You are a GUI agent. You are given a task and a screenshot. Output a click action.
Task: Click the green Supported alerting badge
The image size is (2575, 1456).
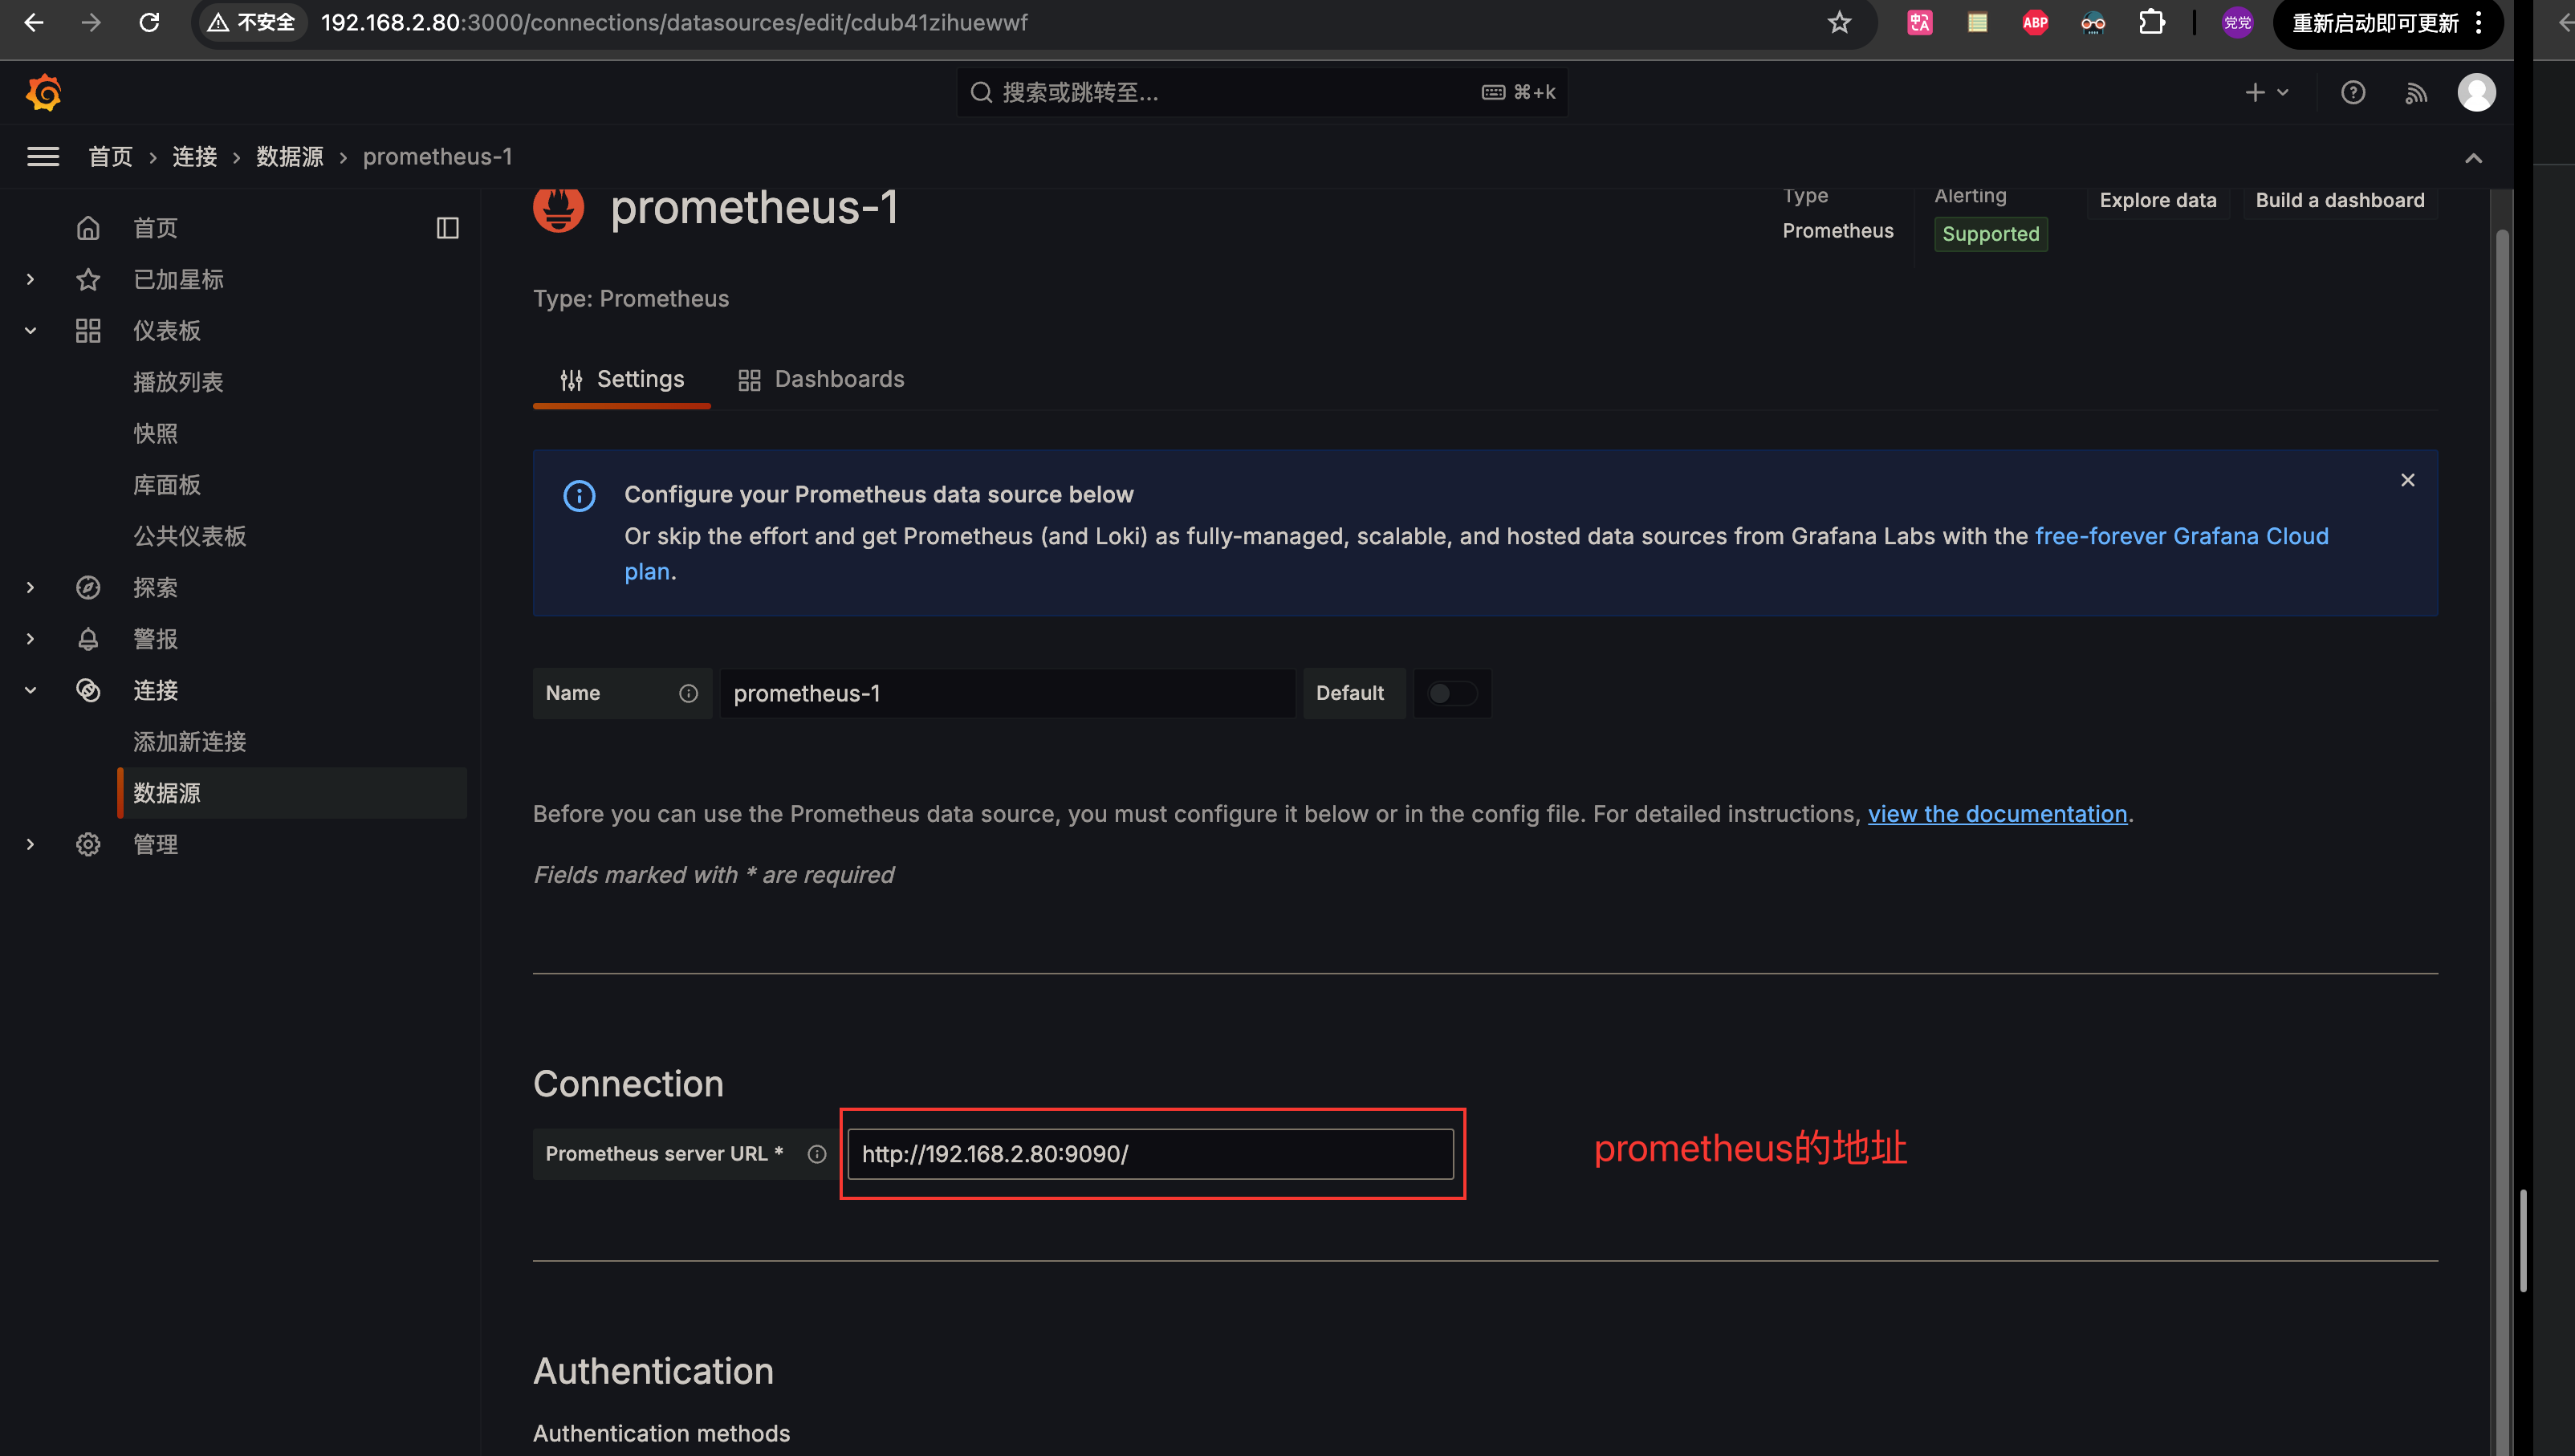1990,234
